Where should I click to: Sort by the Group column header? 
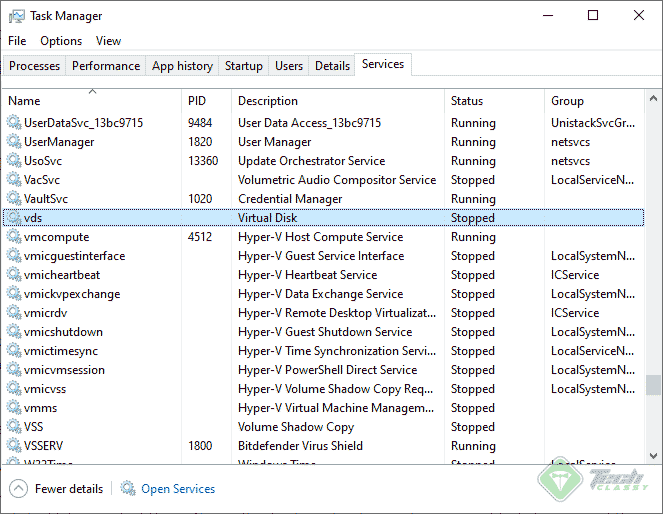(x=594, y=101)
